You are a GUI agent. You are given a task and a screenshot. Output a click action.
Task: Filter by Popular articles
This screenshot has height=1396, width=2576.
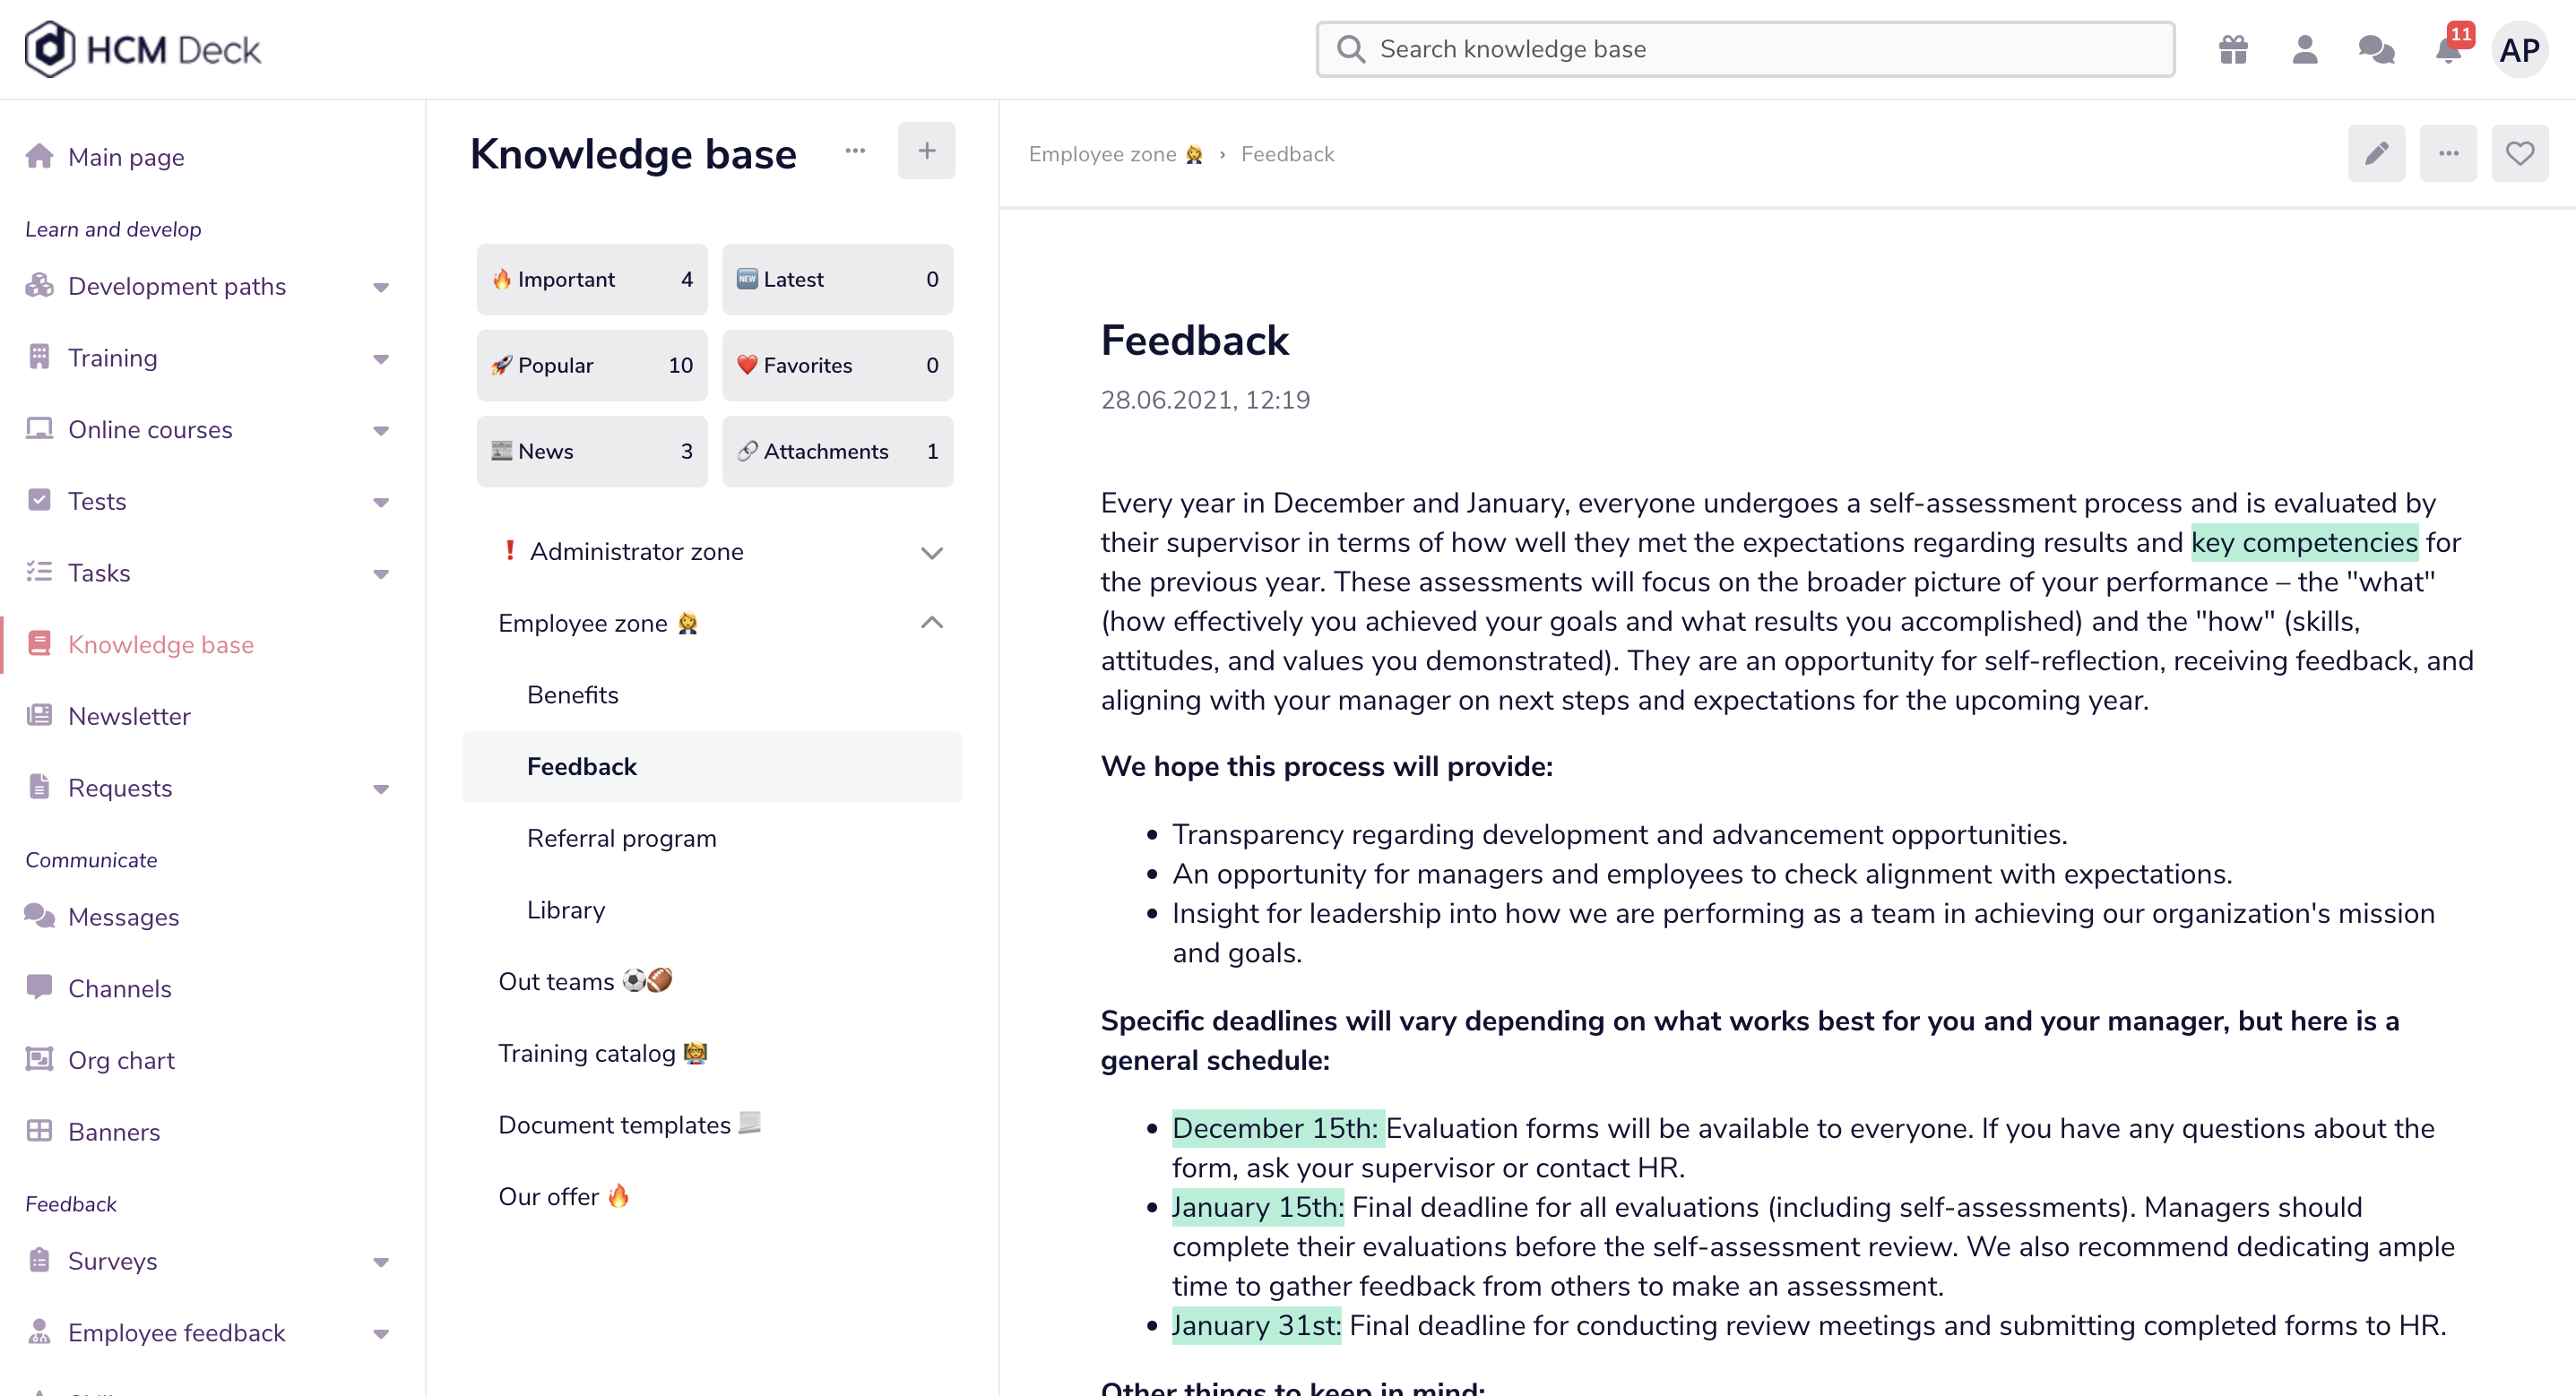pos(592,366)
